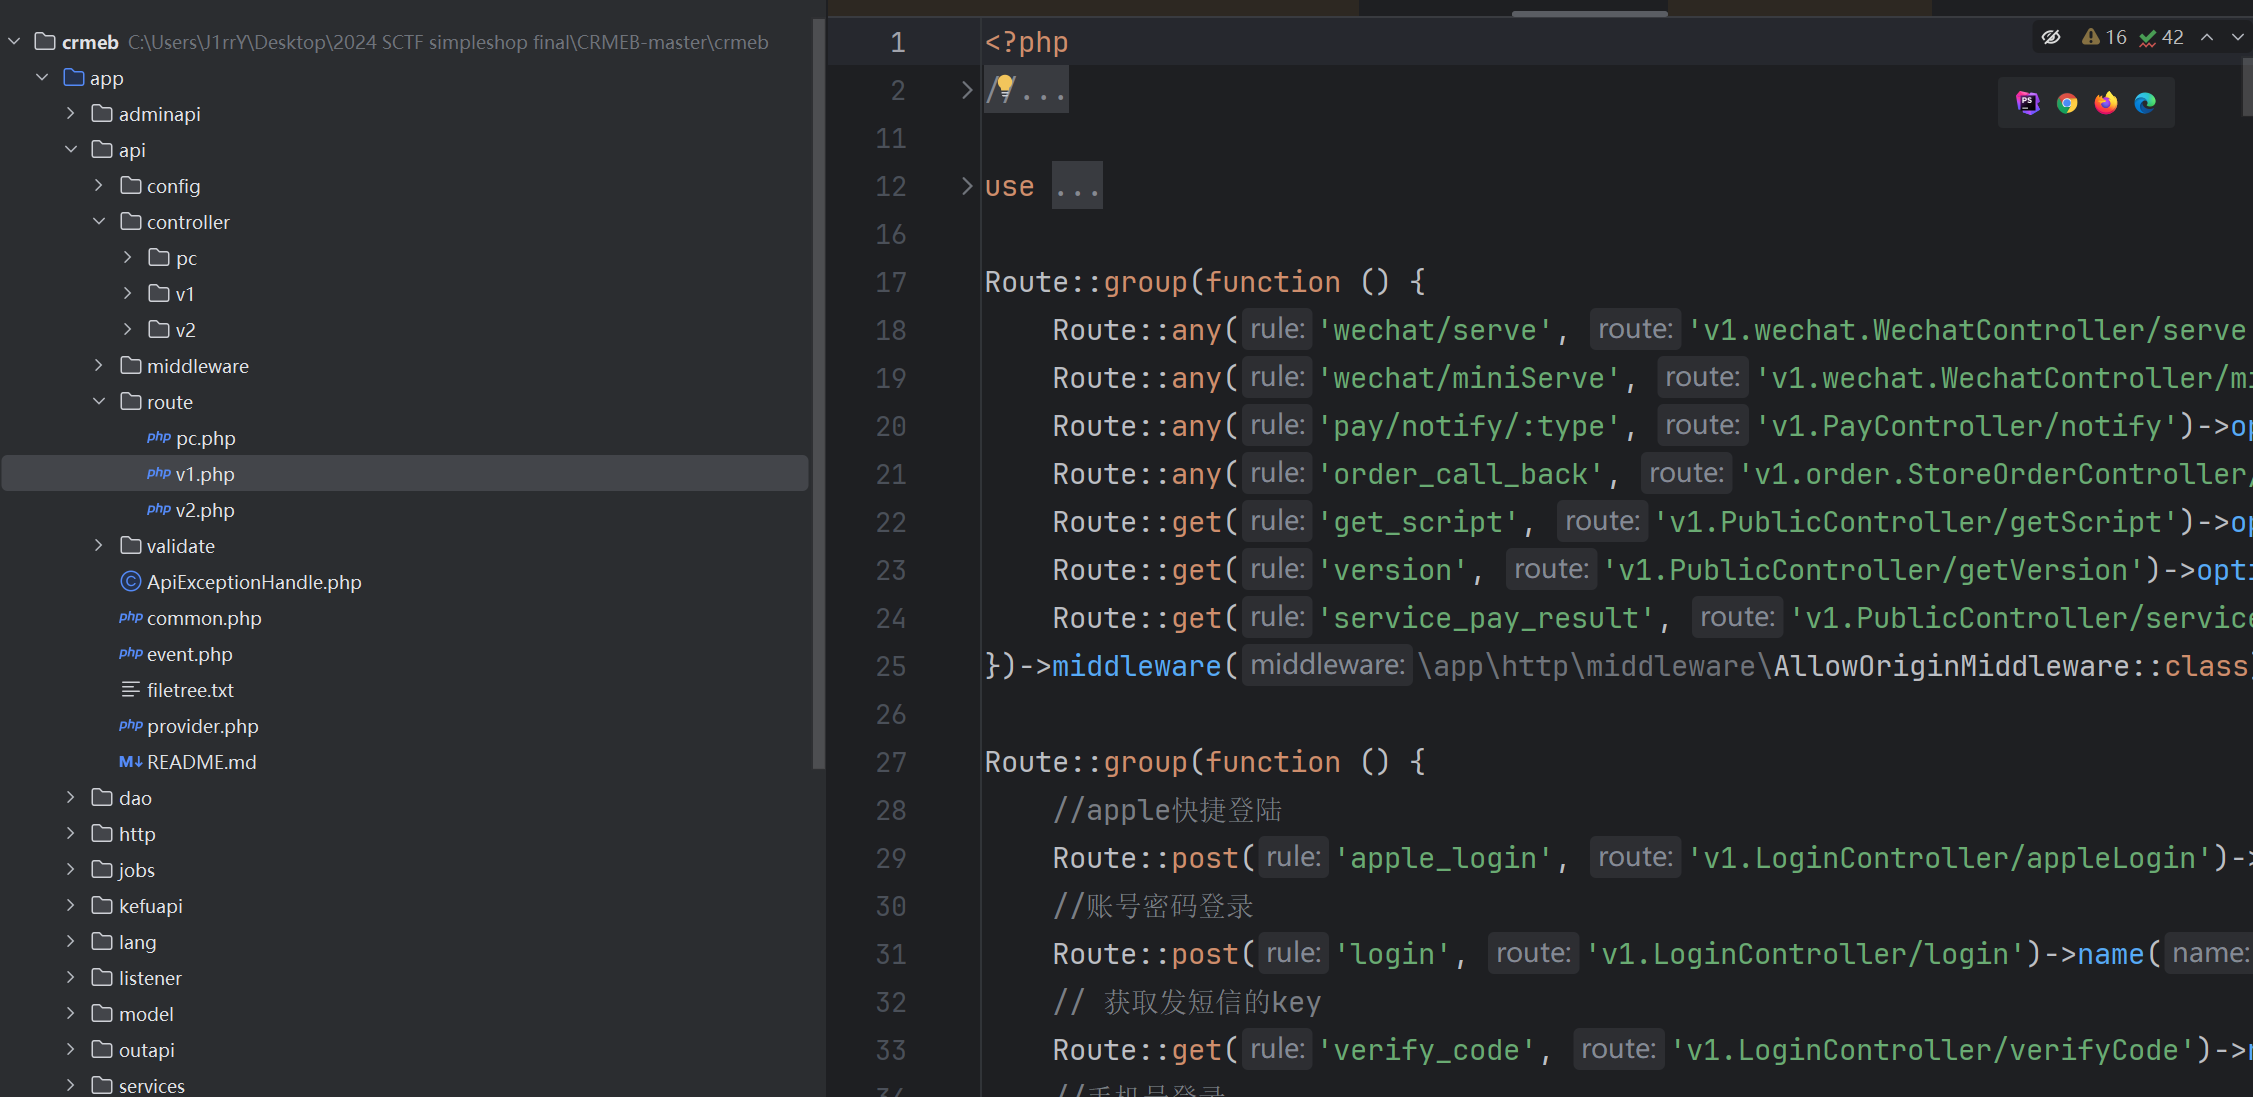Click the adminapi folder icon

102,113
